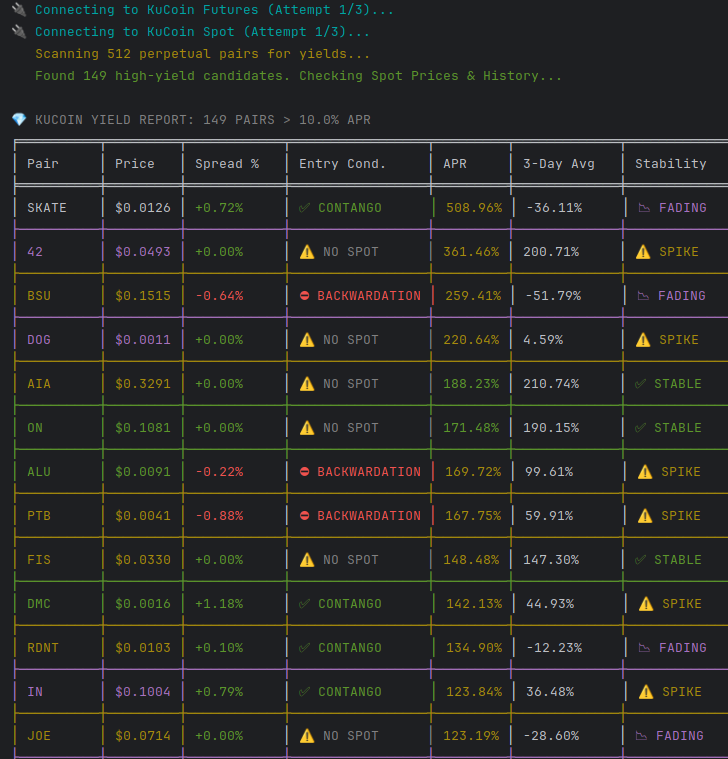Click the warning icon in DOG's SPIKE cell
The width and height of the screenshot is (728, 759).
pyautogui.click(x=643, y=340)
